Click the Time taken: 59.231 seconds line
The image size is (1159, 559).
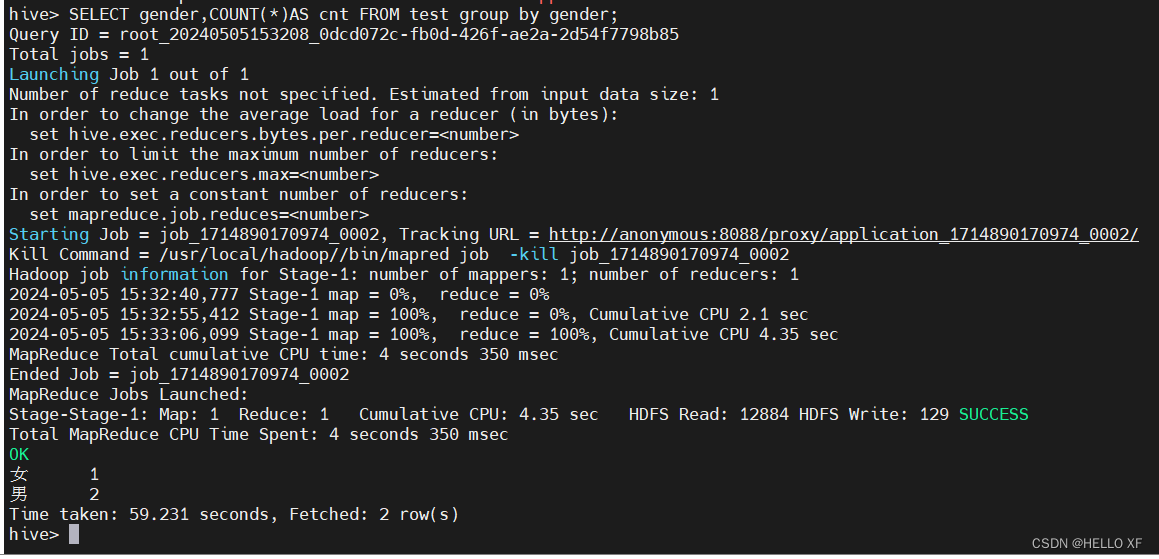point(234,514)
